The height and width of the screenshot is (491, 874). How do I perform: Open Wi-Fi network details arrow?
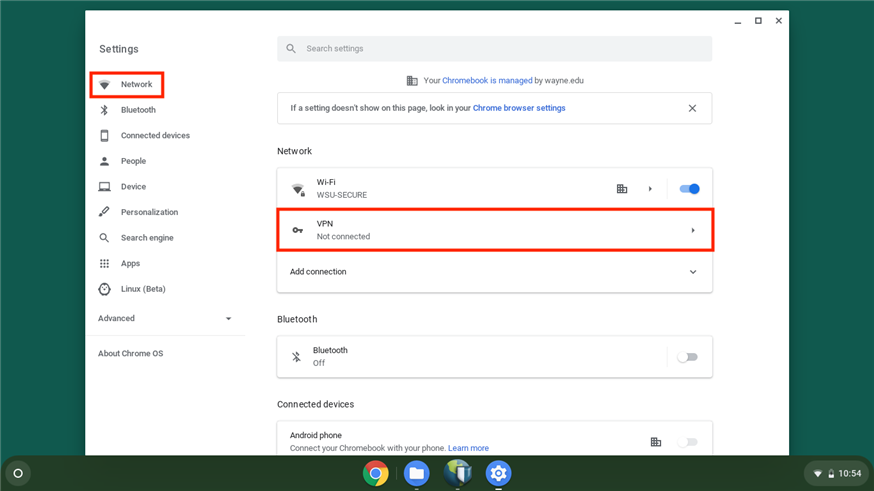[x=650, y=189]
